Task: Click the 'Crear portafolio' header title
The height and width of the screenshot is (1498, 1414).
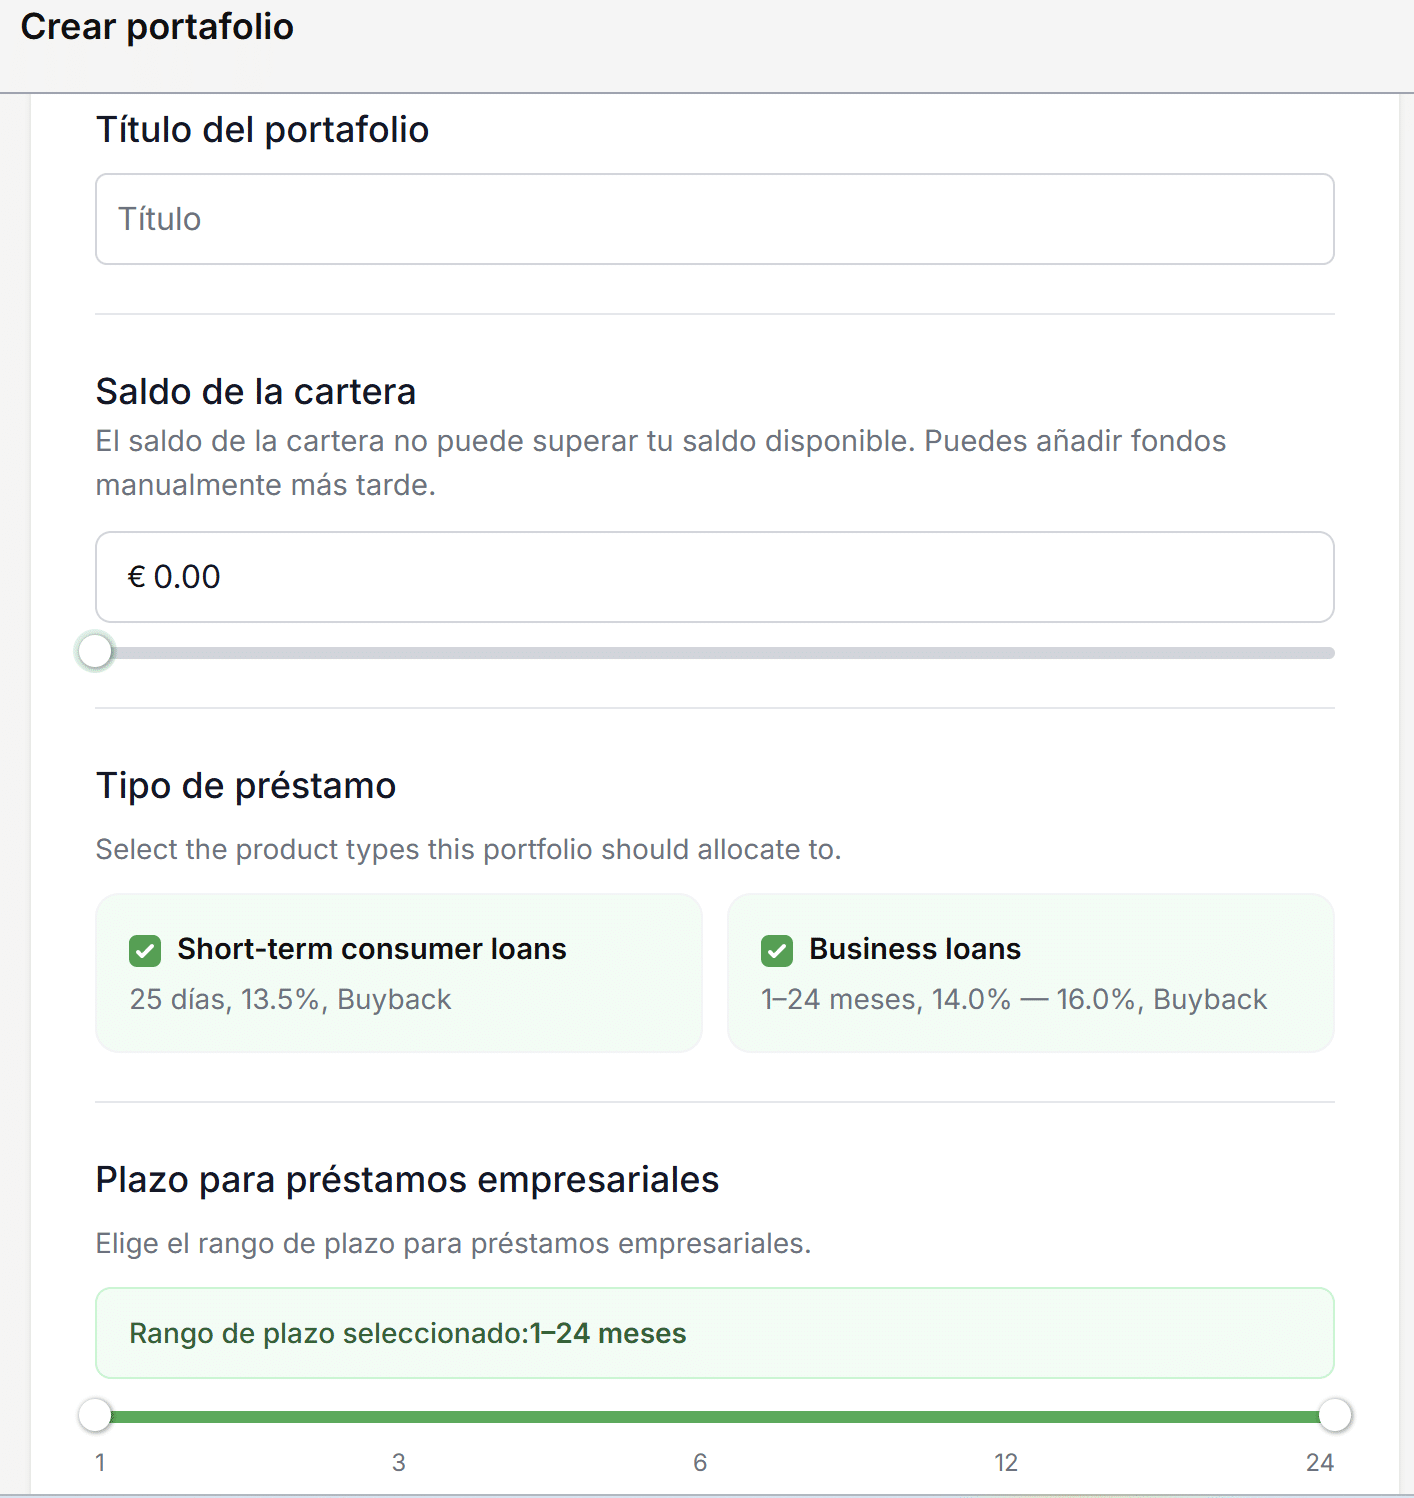Action: [x=157, y=27]
